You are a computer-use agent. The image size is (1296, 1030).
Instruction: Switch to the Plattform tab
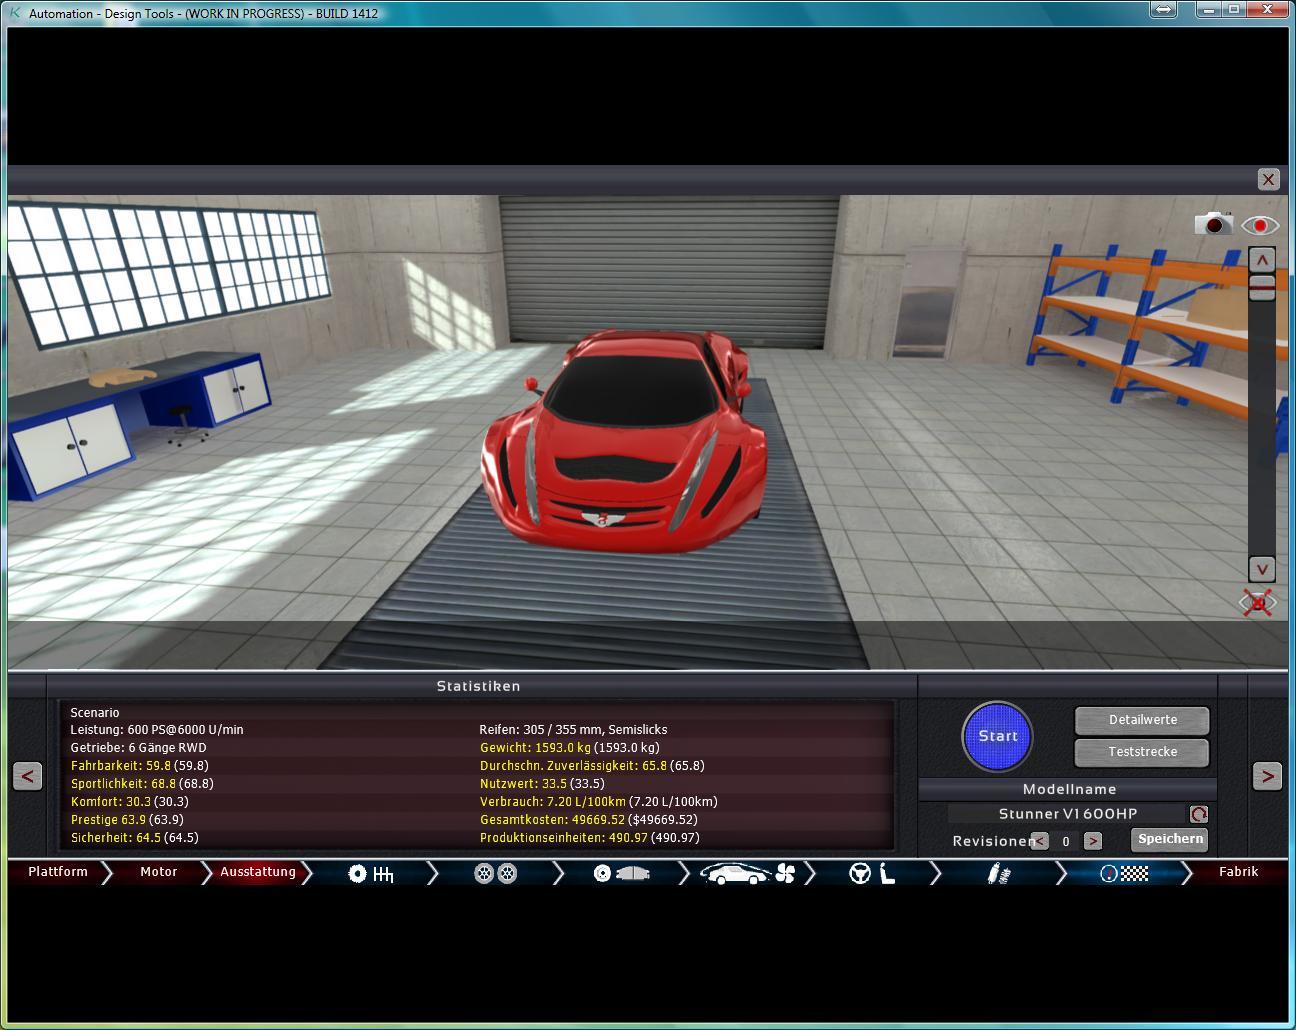tap(58, 872)
